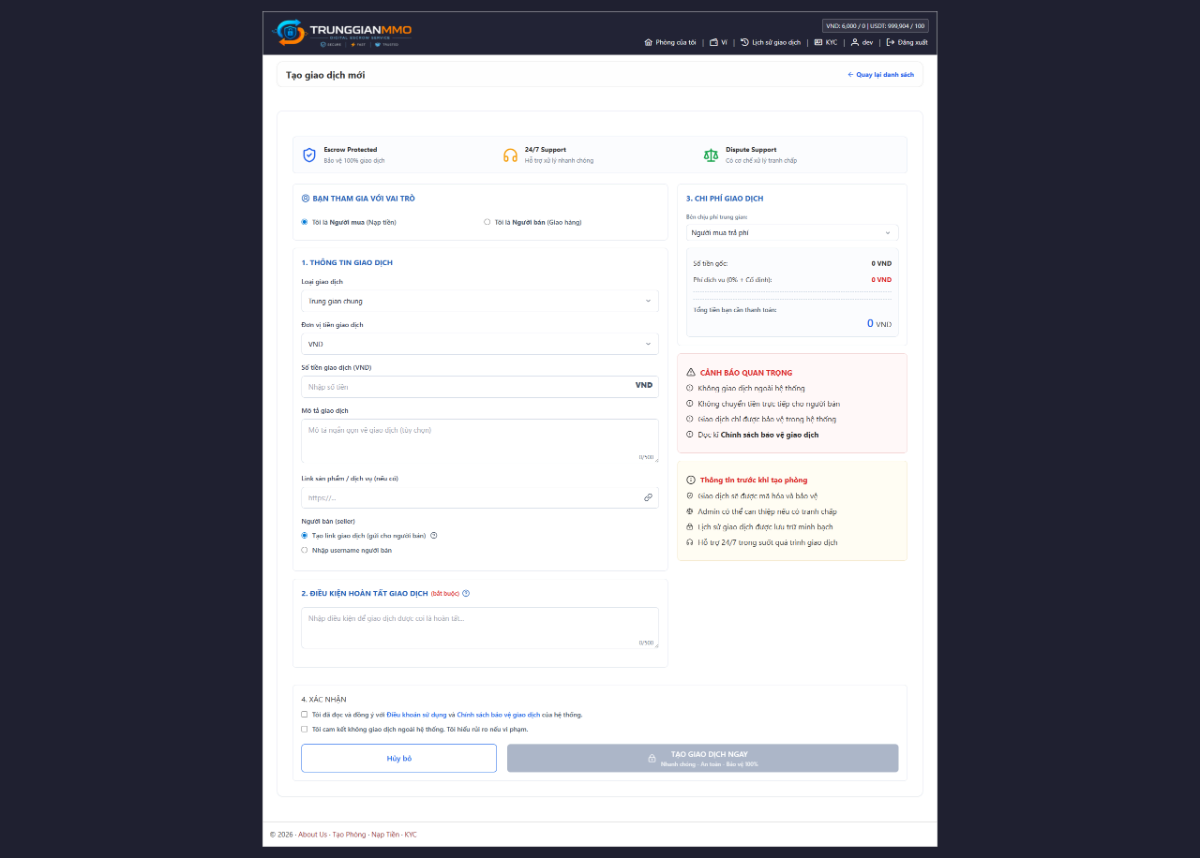
Task: Click the wallet icon beside Ví
Action: (714, 42)
